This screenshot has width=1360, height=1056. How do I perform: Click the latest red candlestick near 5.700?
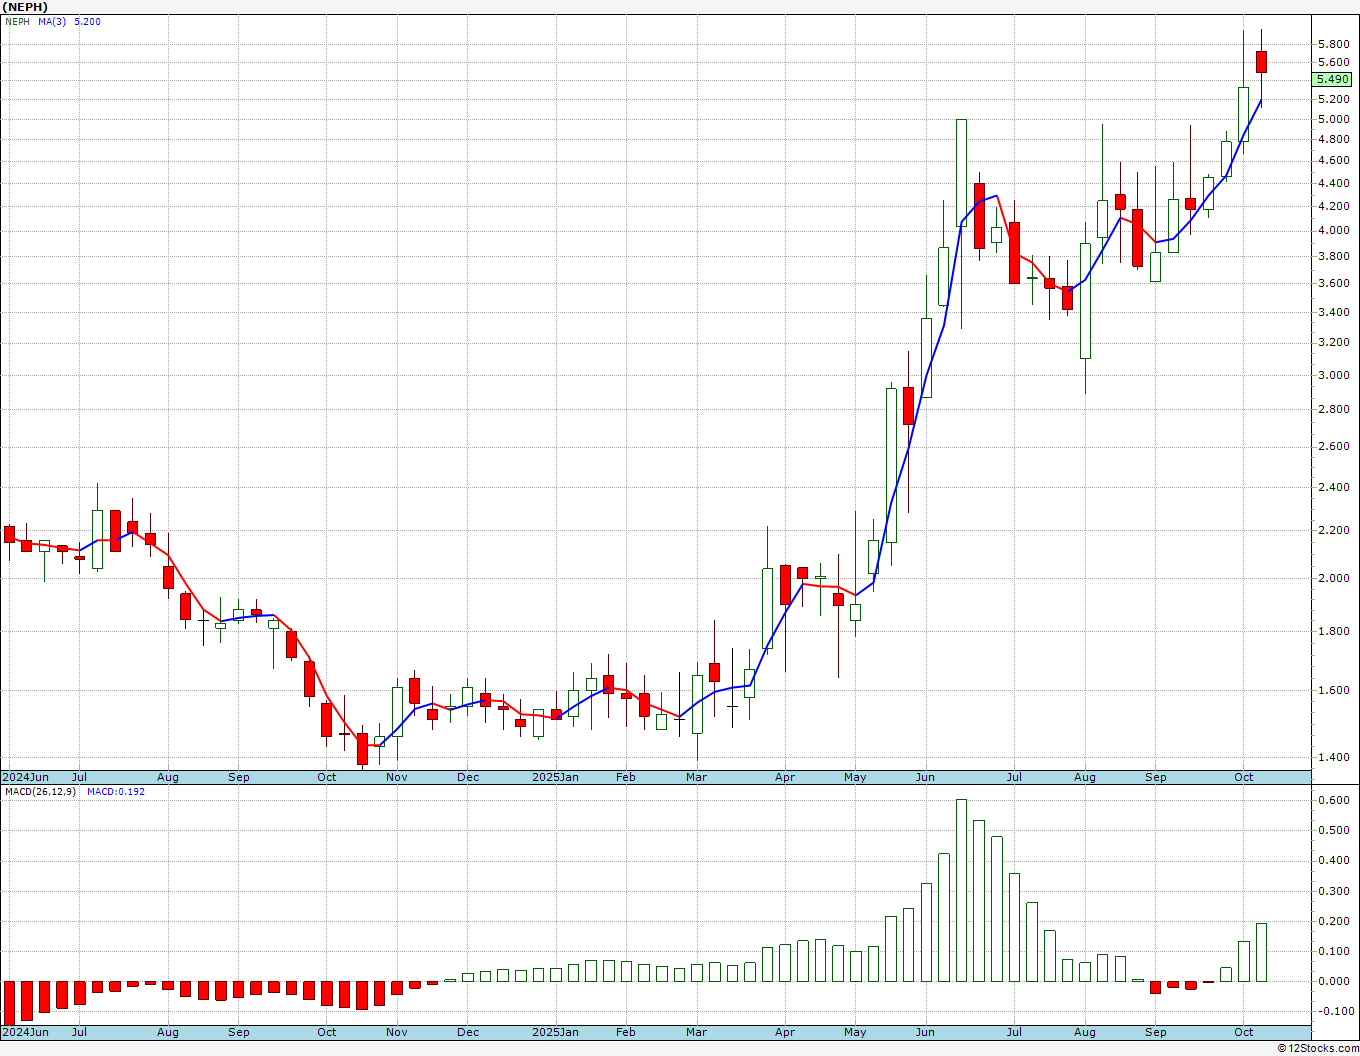point(1262,62)
